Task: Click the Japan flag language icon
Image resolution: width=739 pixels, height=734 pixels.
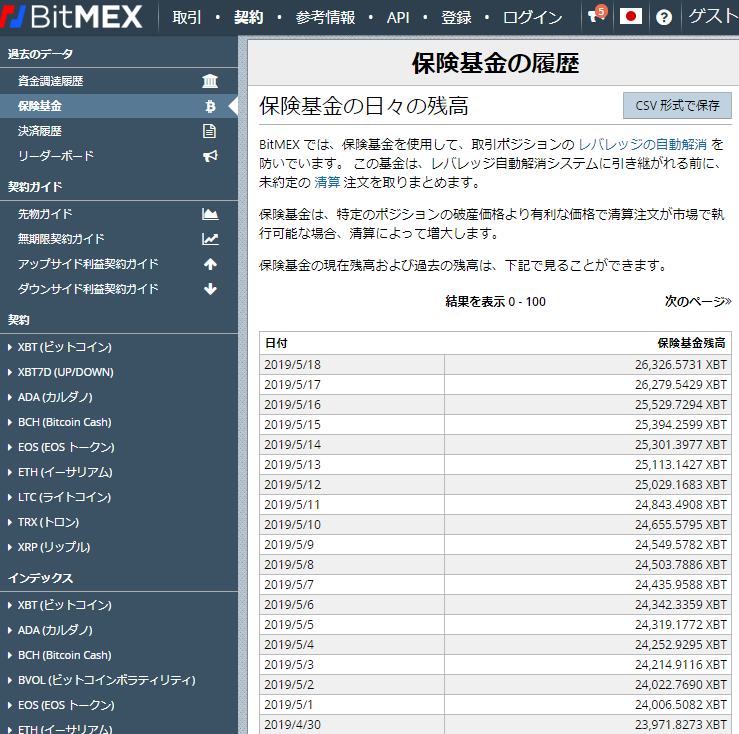Action: (x=631, y=17)
